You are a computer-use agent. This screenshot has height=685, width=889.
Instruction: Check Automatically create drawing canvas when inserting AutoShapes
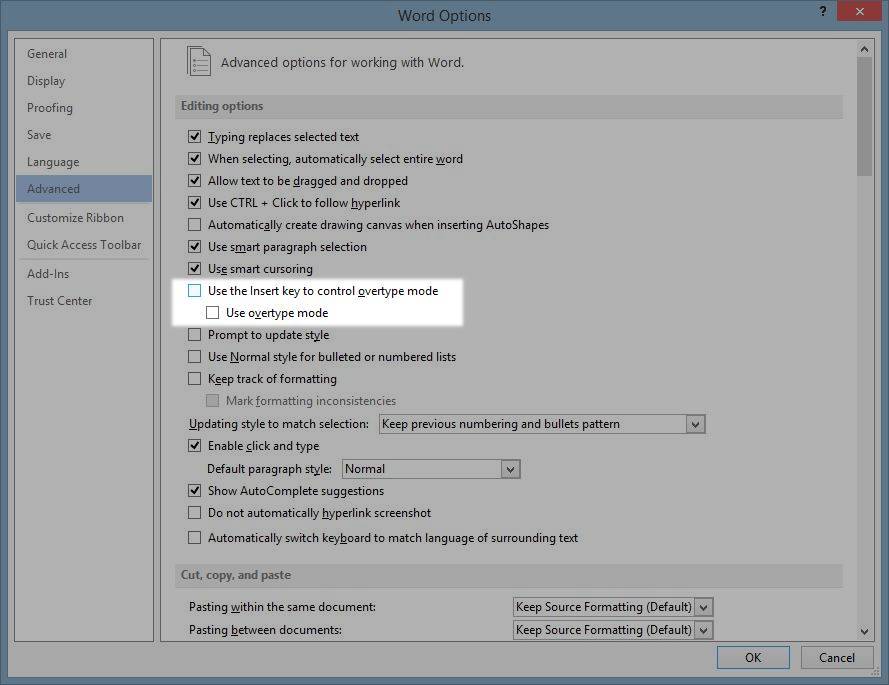click(x=195, y=224)
